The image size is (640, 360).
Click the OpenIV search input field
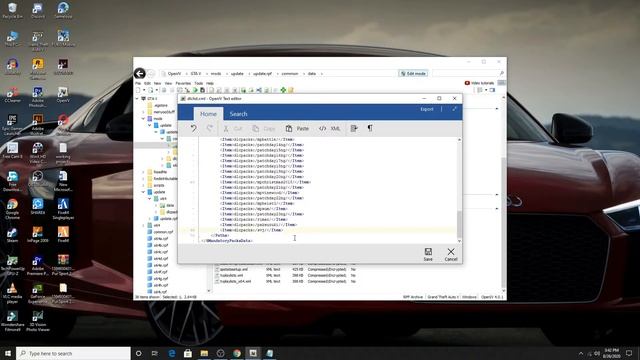tap(465, 73)
